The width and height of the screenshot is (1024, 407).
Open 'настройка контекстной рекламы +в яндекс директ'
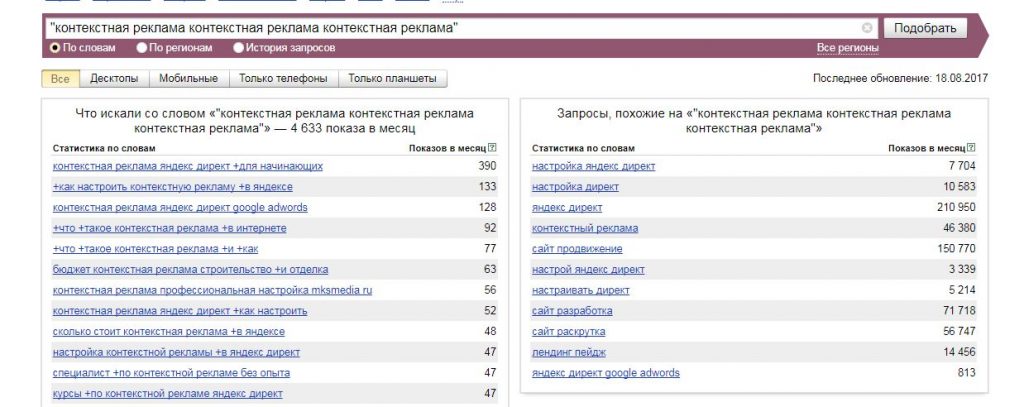(176, 353)
